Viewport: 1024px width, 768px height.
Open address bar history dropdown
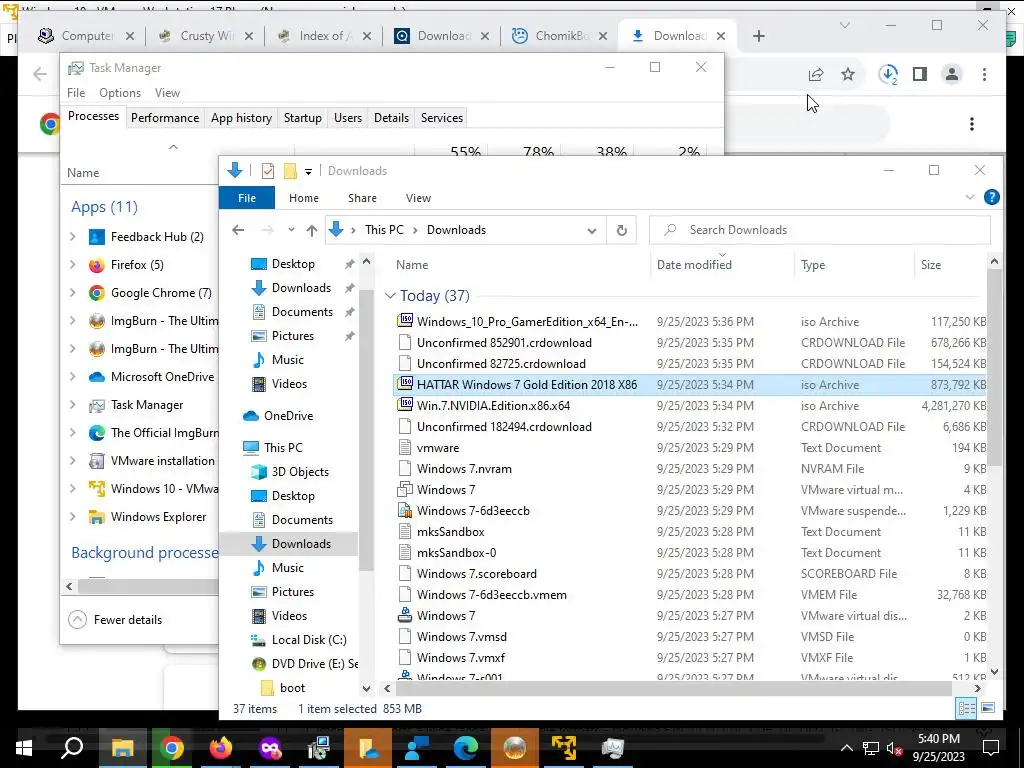coord(592,231)
